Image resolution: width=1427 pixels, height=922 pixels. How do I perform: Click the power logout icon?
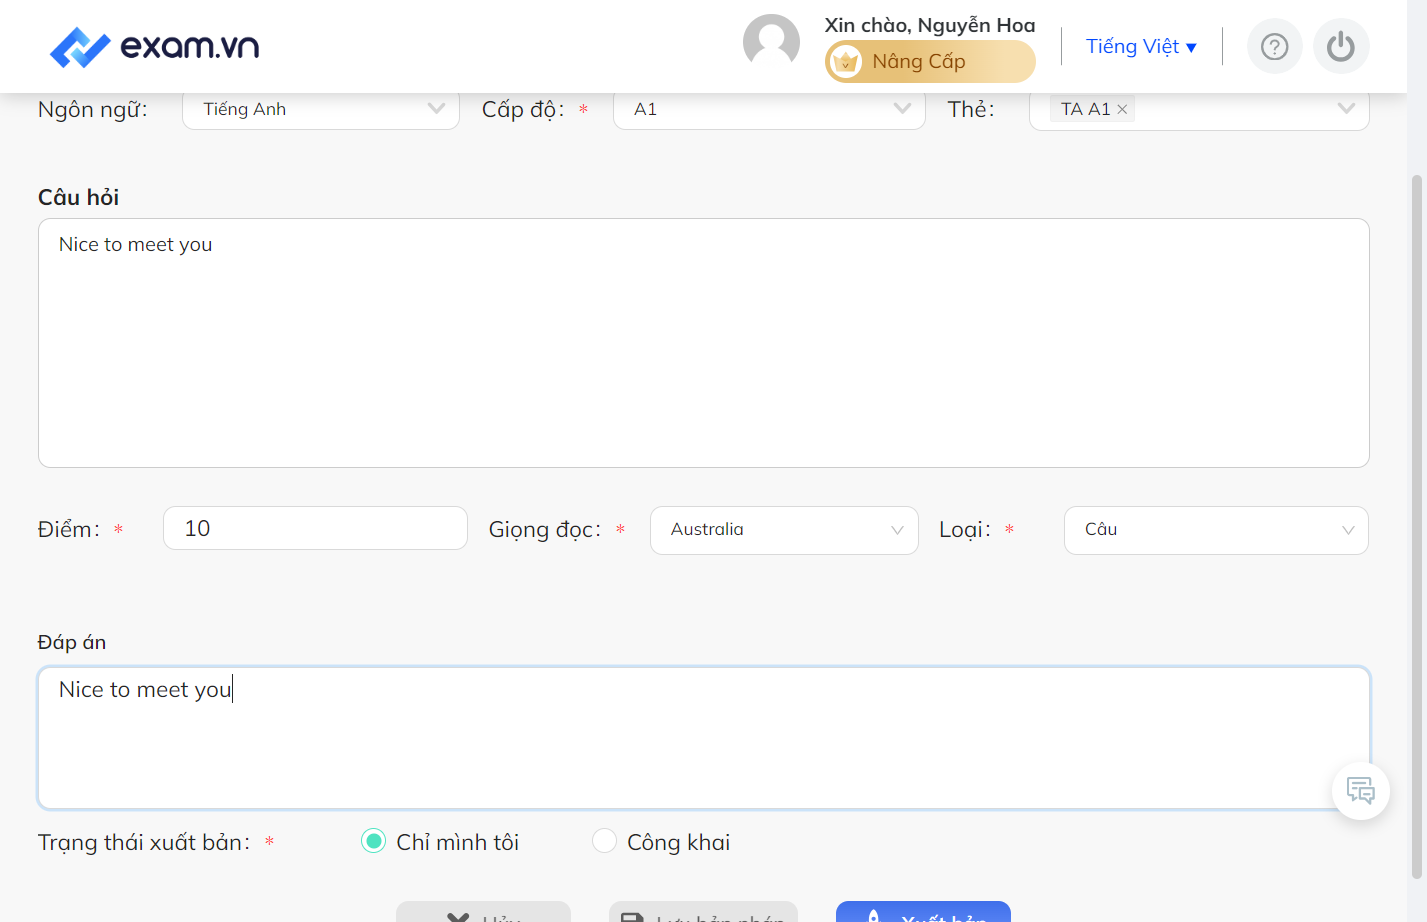(x=1341, y=47)
